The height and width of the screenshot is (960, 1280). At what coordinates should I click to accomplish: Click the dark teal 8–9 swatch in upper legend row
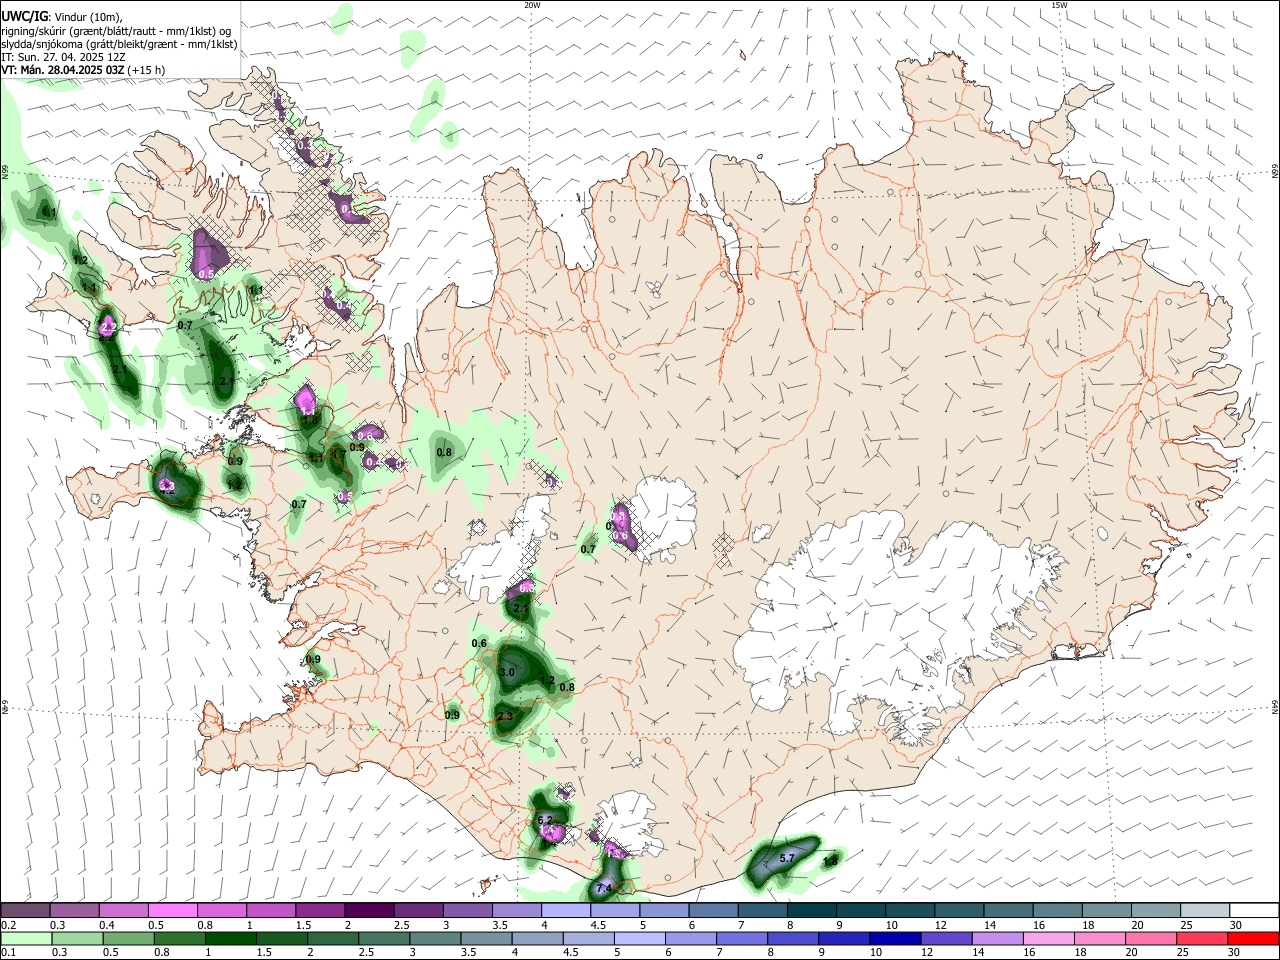(x=810, y=910)
